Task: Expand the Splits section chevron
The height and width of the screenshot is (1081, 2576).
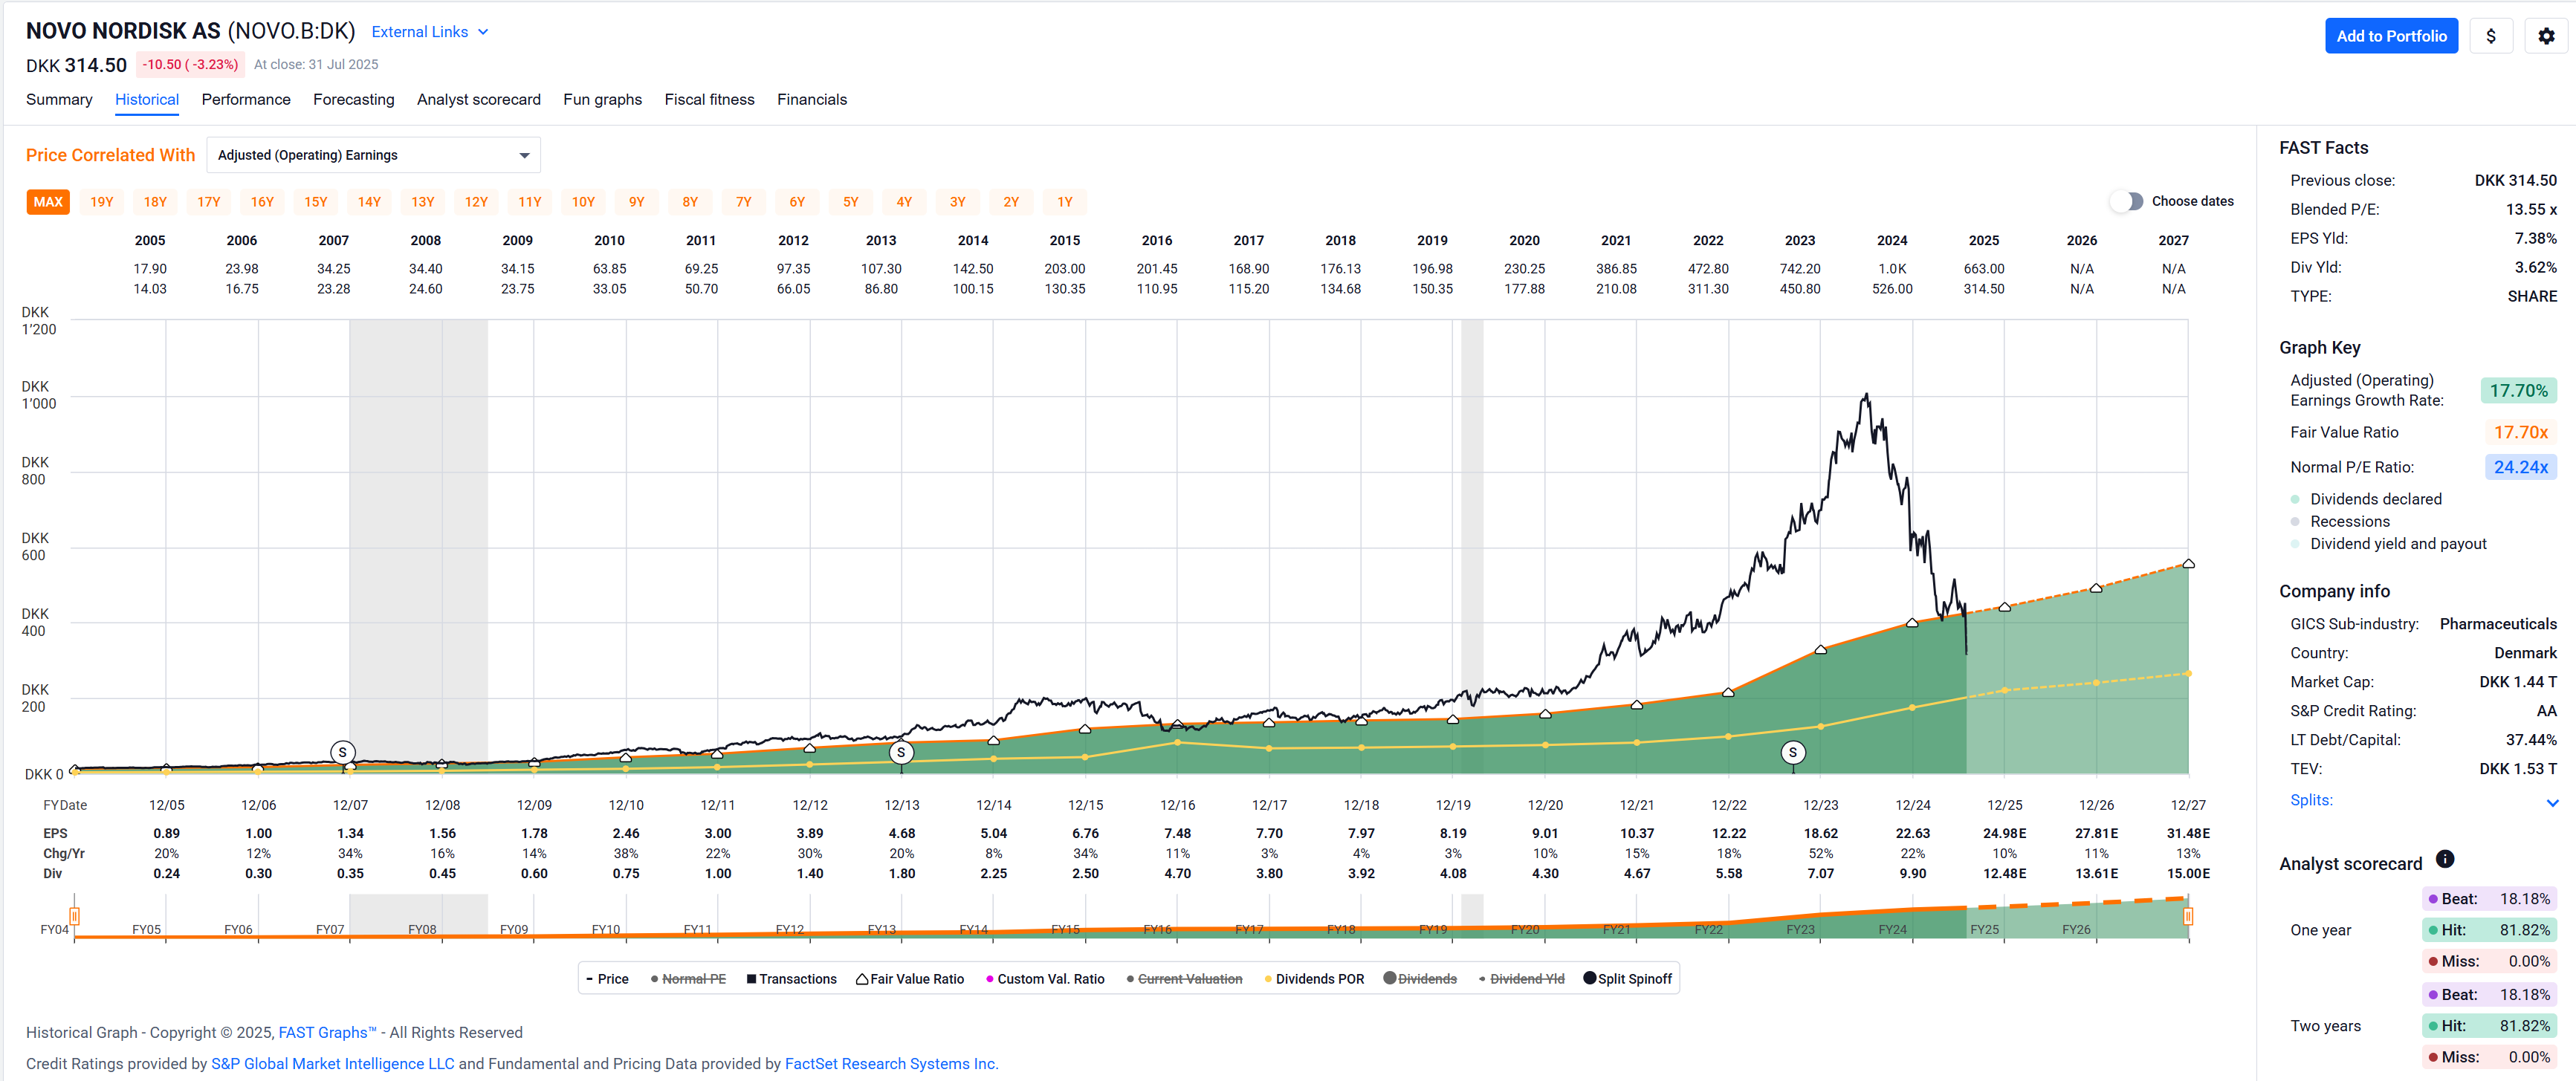Action: coord(2552,802)
